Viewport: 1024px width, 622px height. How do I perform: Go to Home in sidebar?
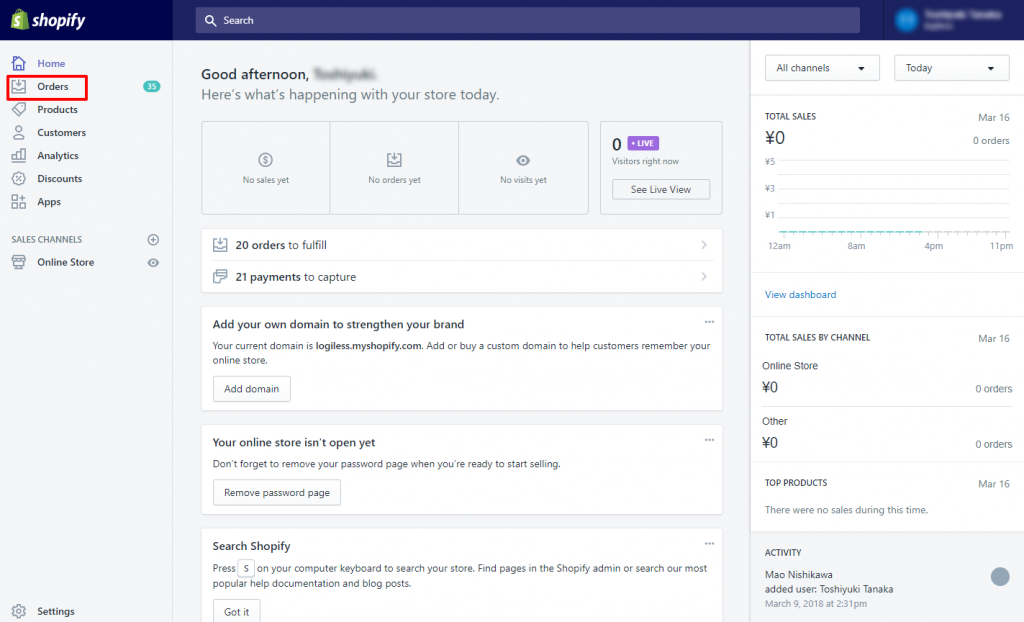51,63
